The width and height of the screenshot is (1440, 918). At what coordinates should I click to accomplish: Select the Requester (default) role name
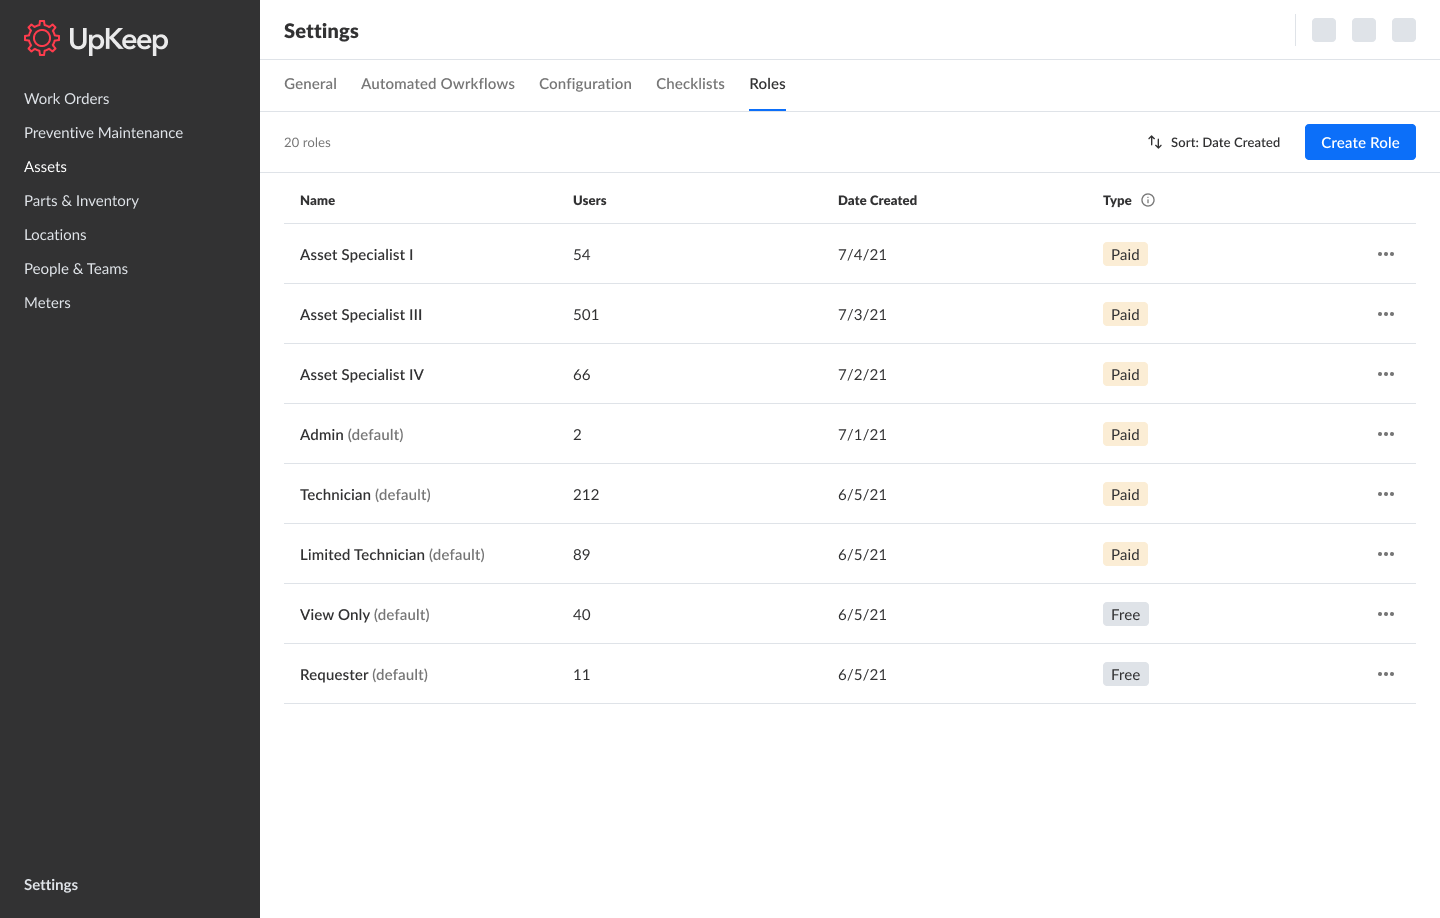(x=364, y=674)
